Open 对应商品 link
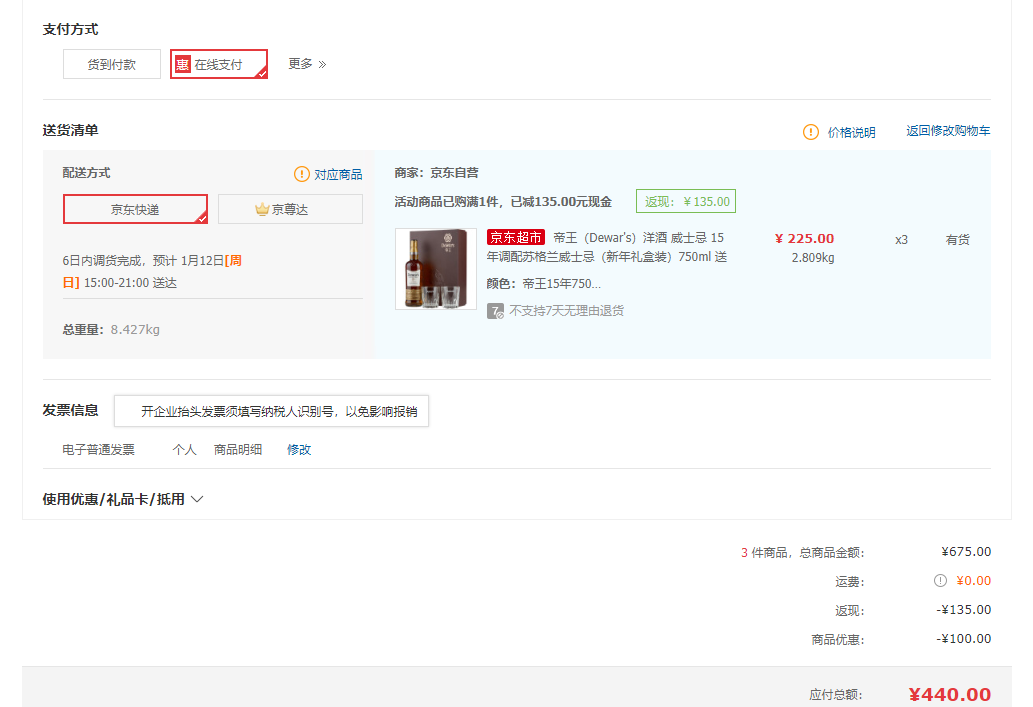 point(338,174)
